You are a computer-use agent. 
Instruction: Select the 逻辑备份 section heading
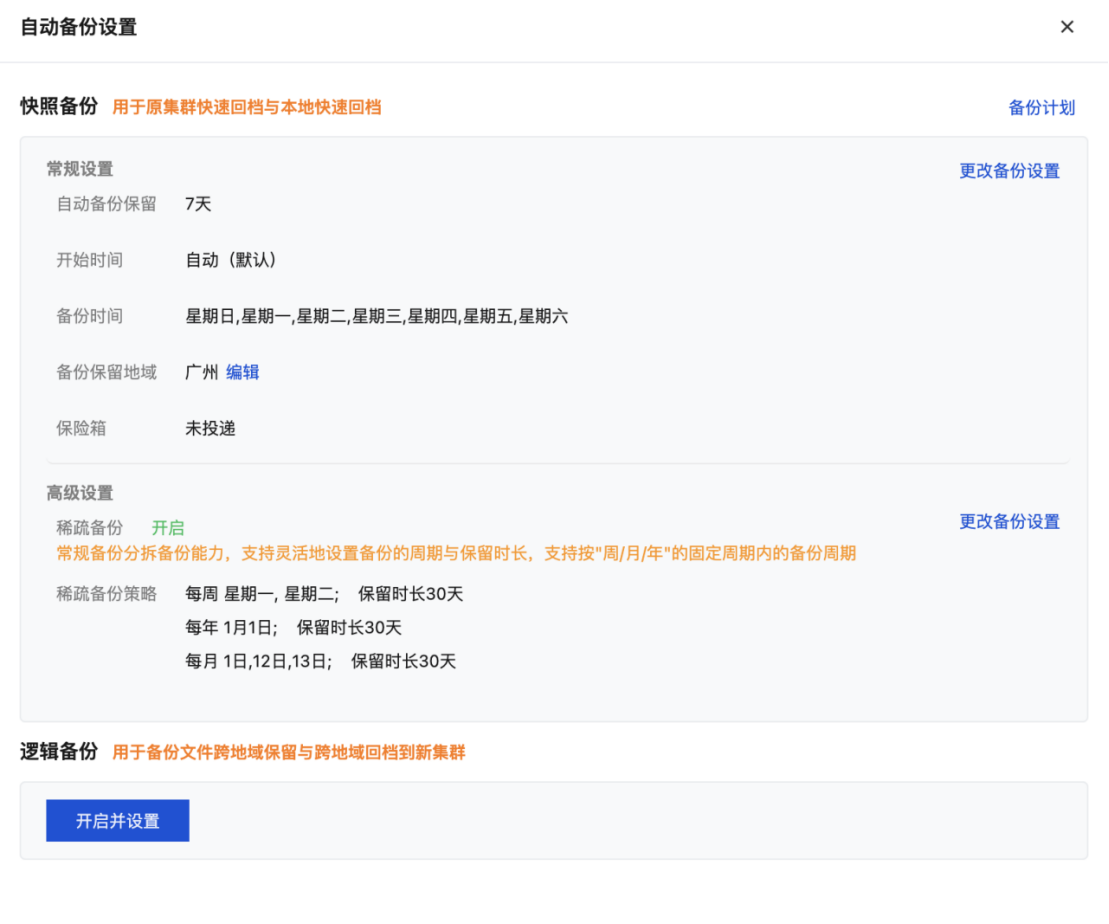59,752
